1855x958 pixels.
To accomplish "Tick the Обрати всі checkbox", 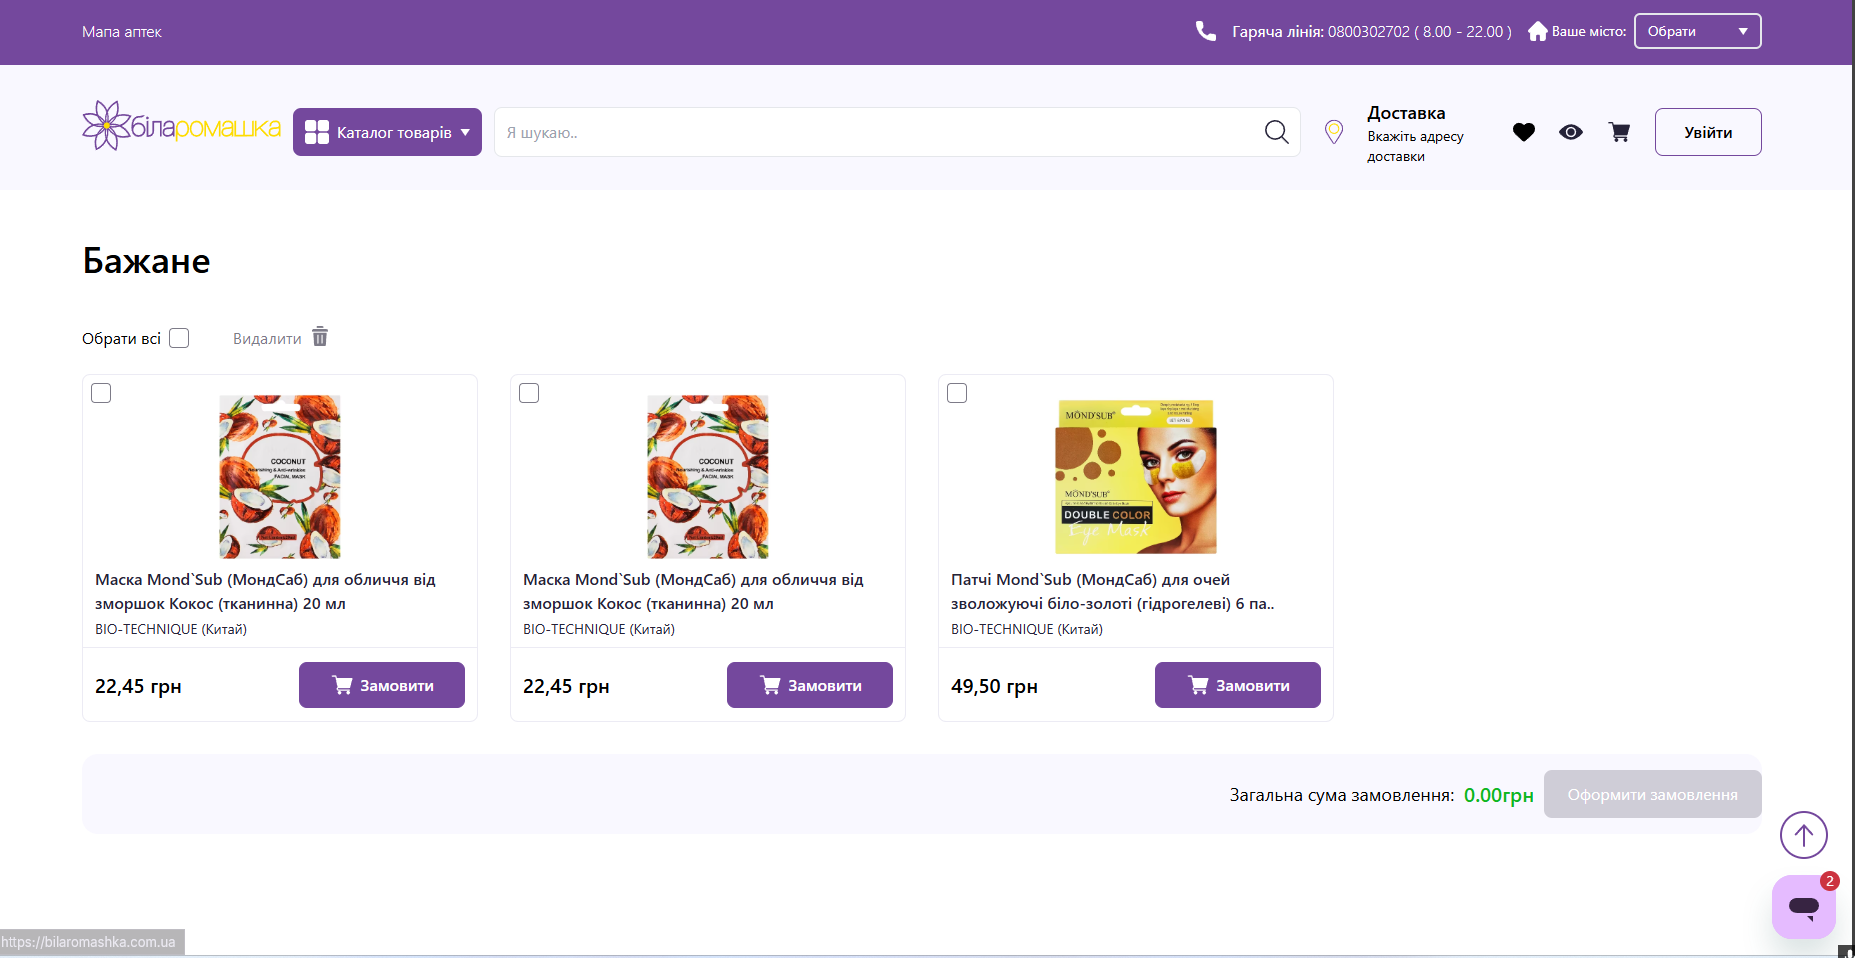I will (179, 338).
